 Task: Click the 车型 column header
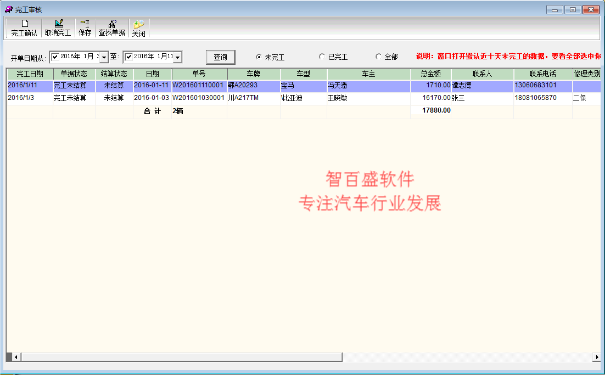[304, 74]
